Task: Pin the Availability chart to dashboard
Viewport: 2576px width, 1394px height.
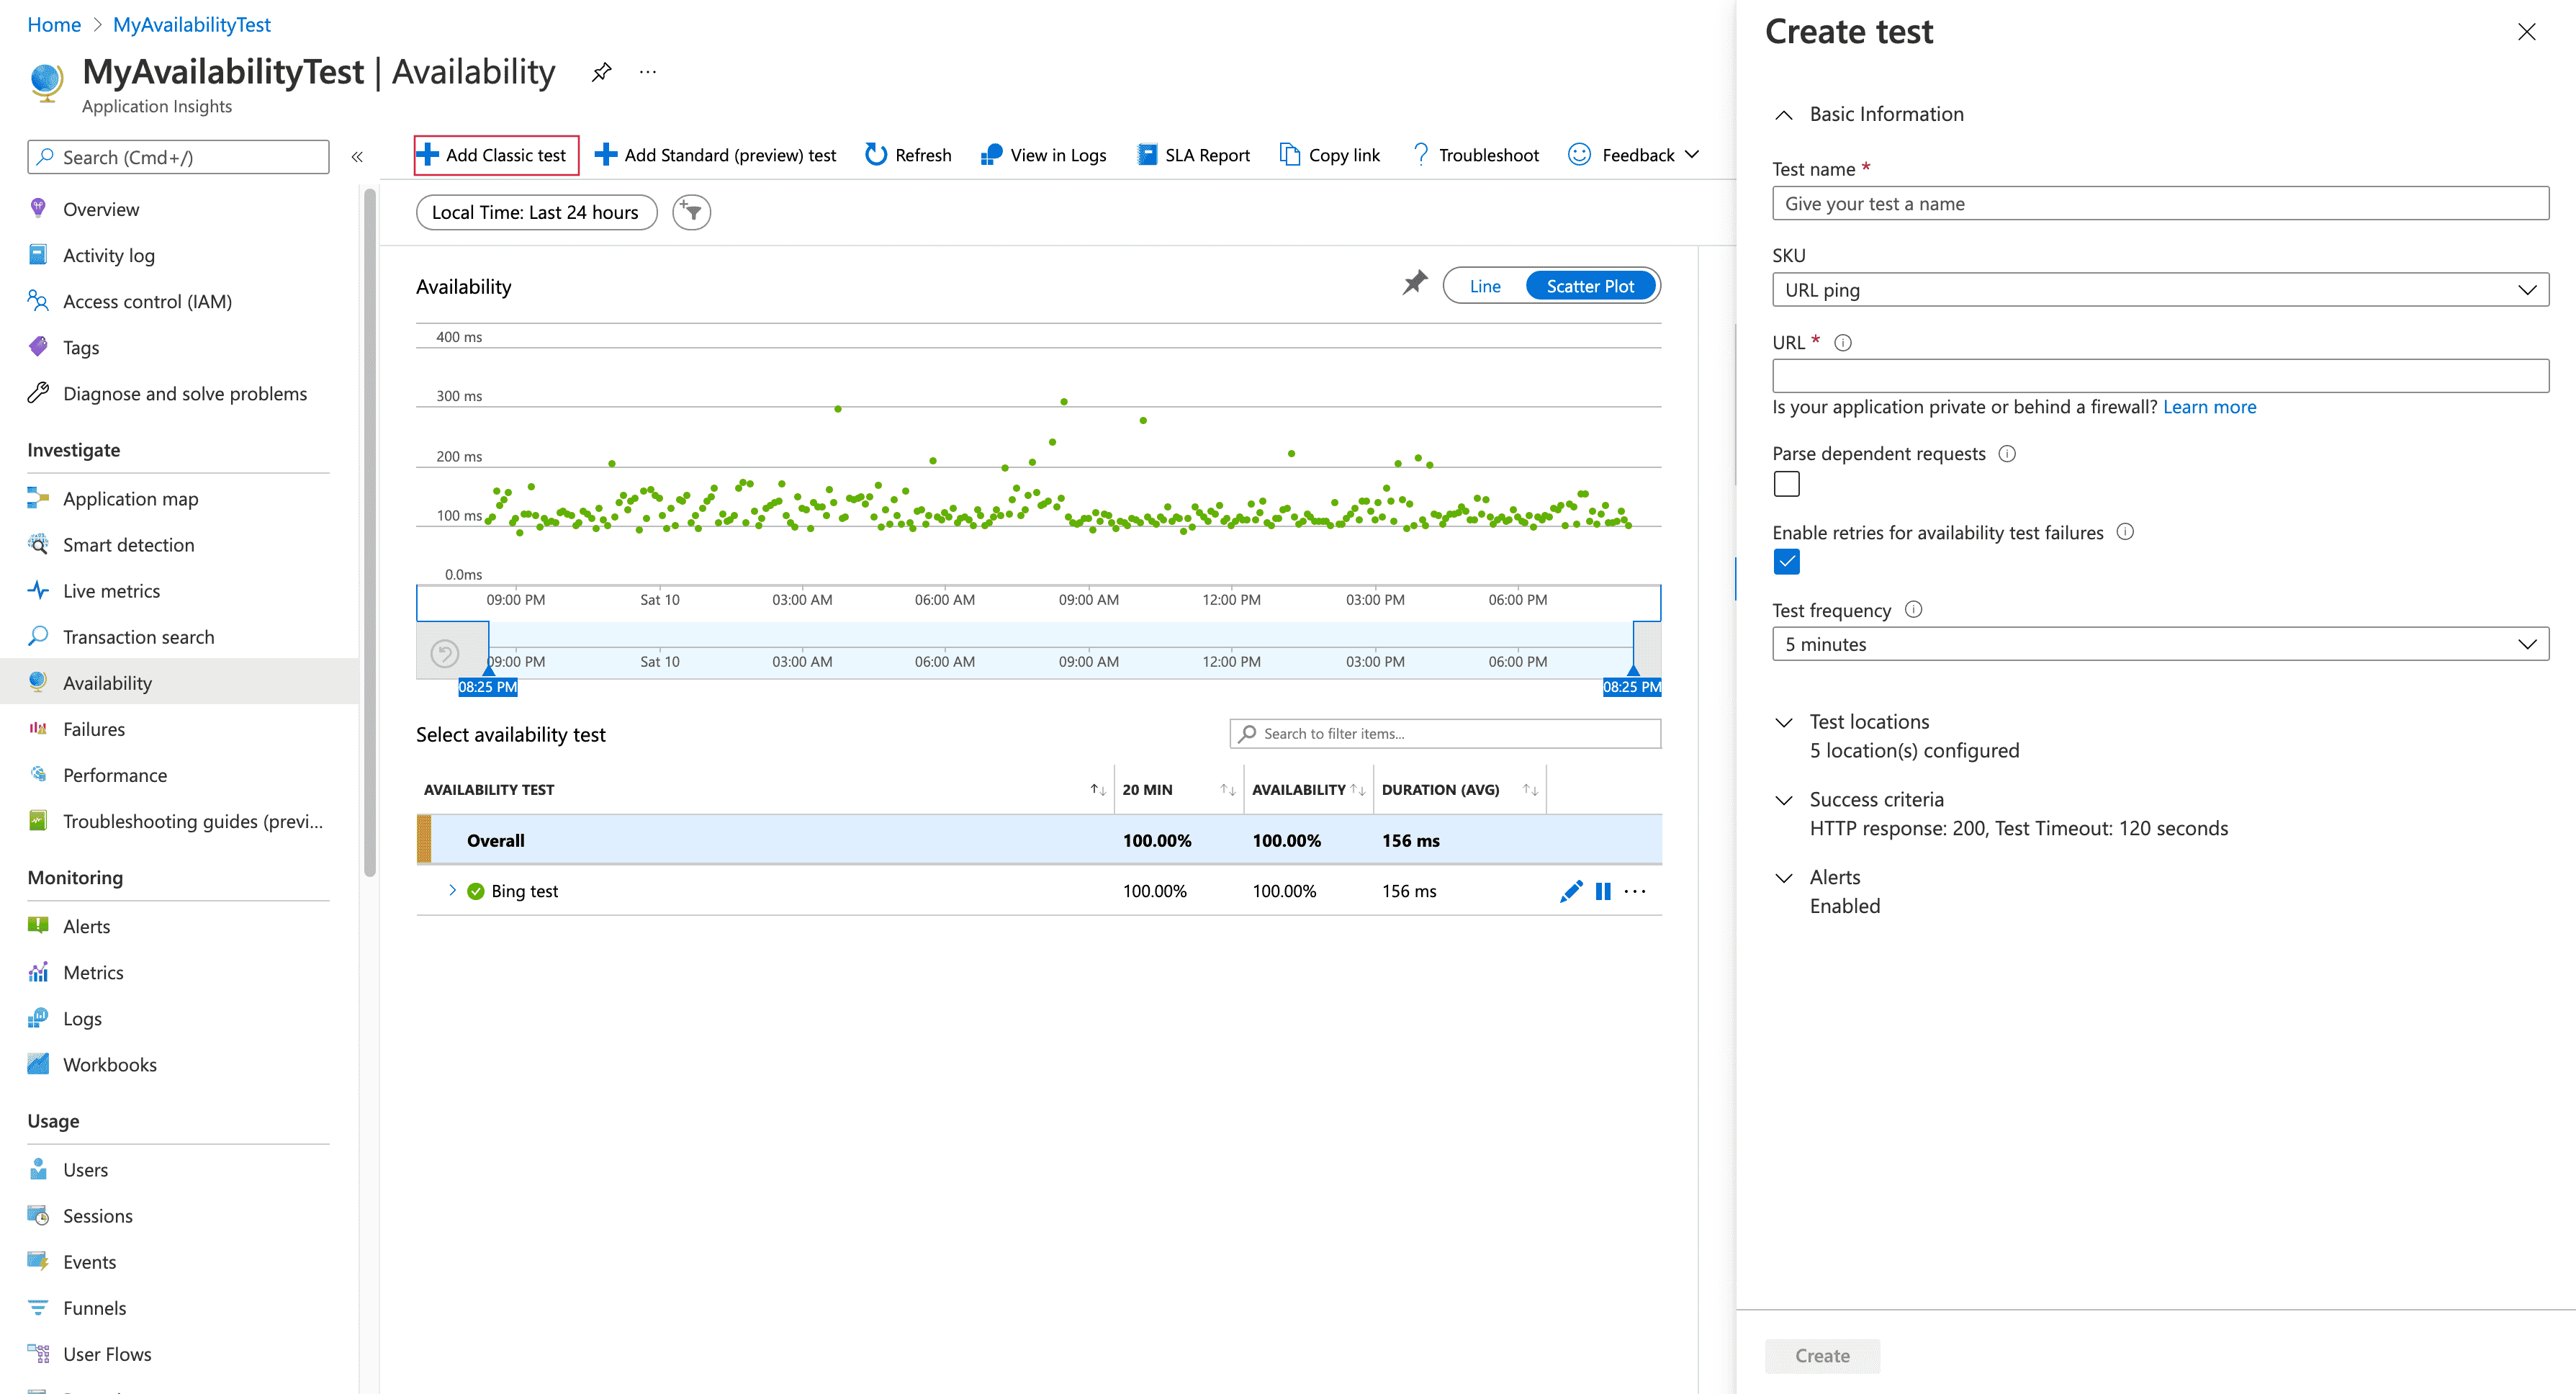Action: click(1414, 284)
